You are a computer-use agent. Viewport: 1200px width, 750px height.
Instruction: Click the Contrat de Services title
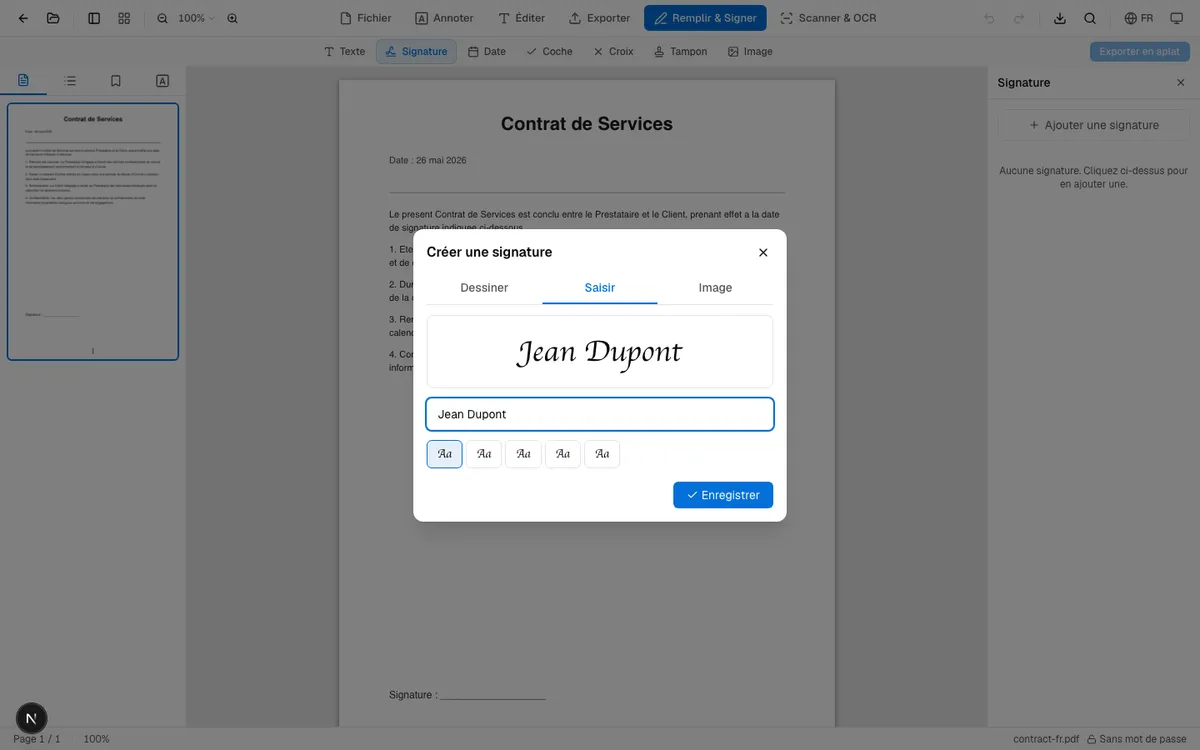click(x=587, y=124)
